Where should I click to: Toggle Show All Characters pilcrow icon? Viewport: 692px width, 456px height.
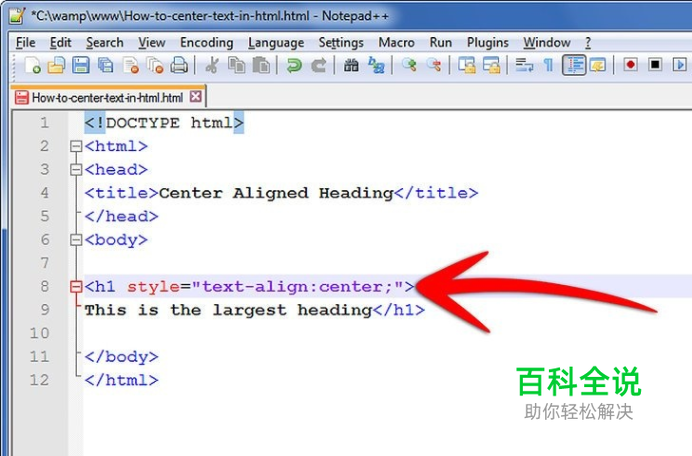coord(548,66)
